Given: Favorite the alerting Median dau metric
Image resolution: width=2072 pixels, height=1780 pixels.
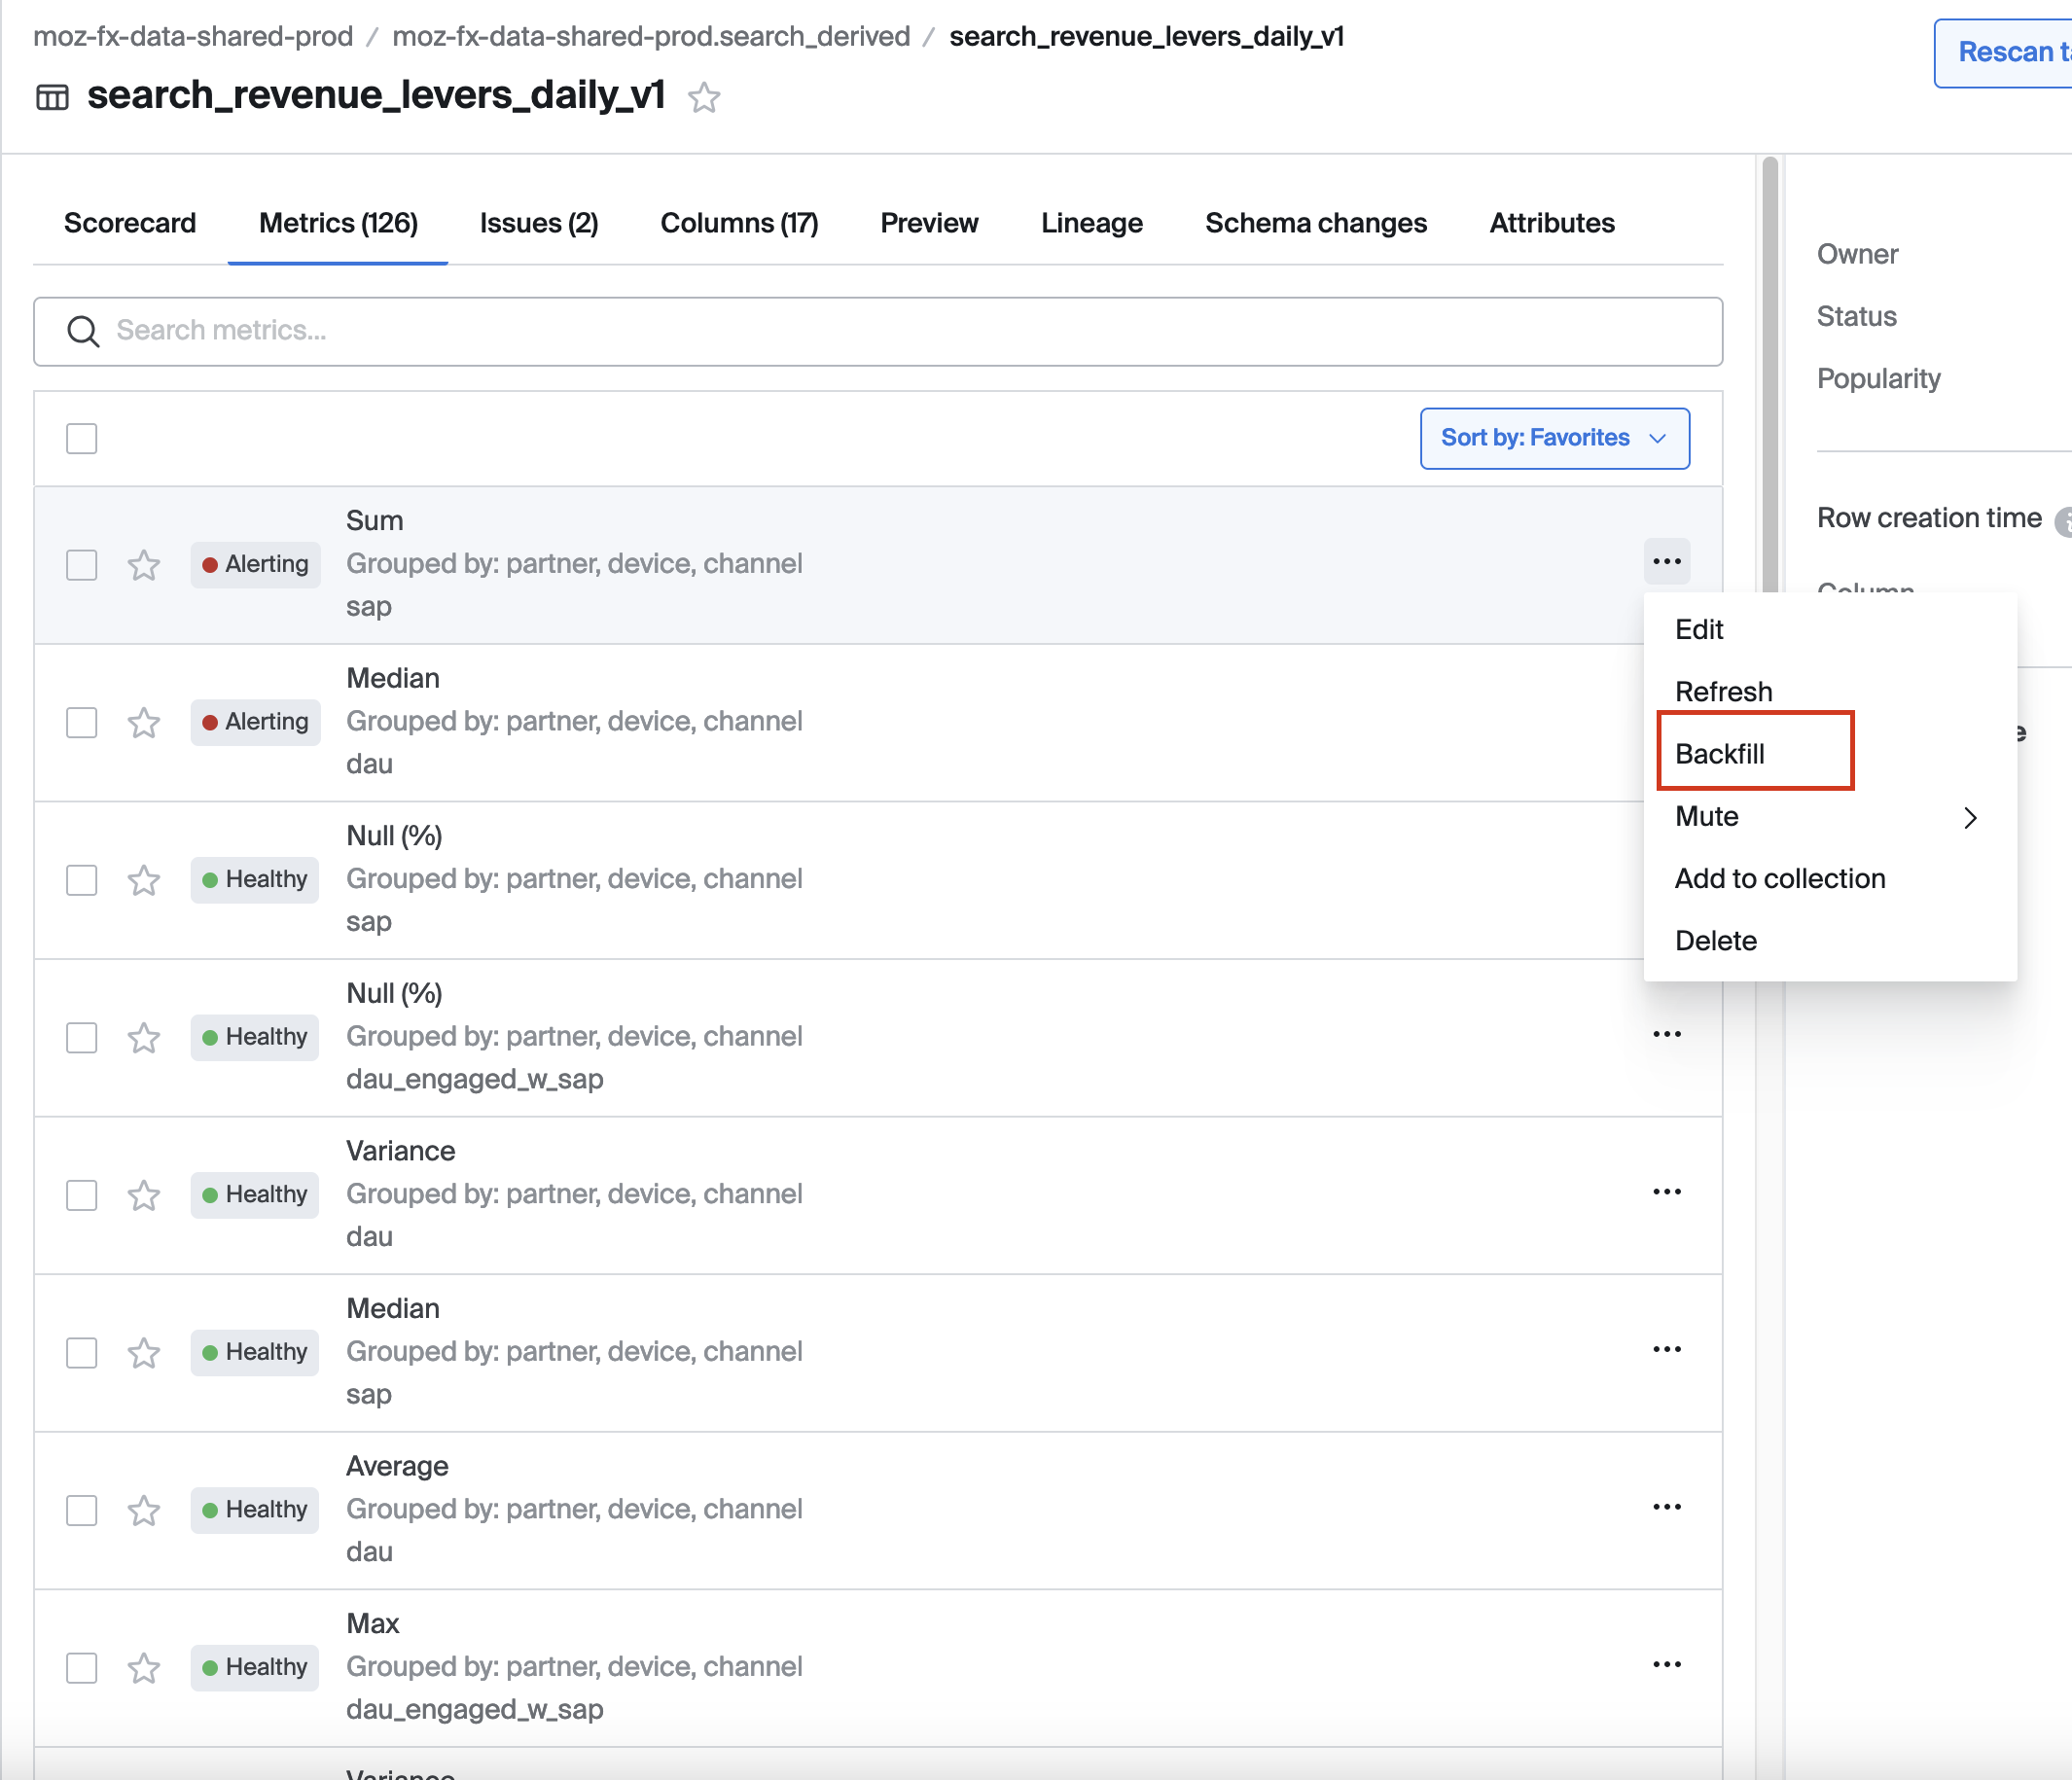Looking at the screenshot, I should point(144,722).
